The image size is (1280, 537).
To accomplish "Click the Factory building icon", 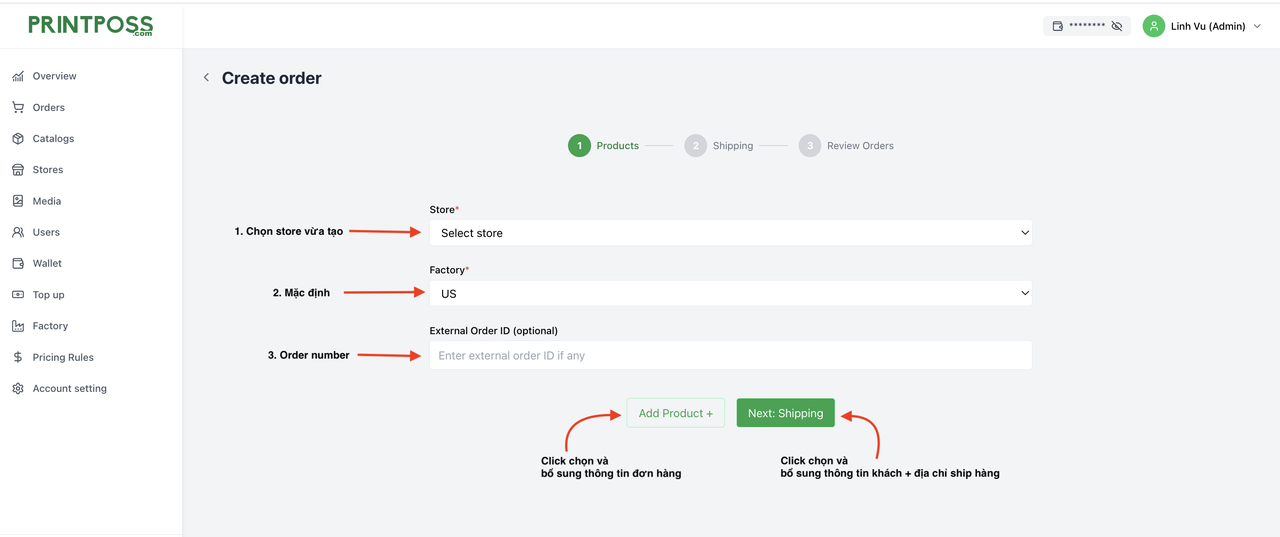I will (x=18, y=326).
